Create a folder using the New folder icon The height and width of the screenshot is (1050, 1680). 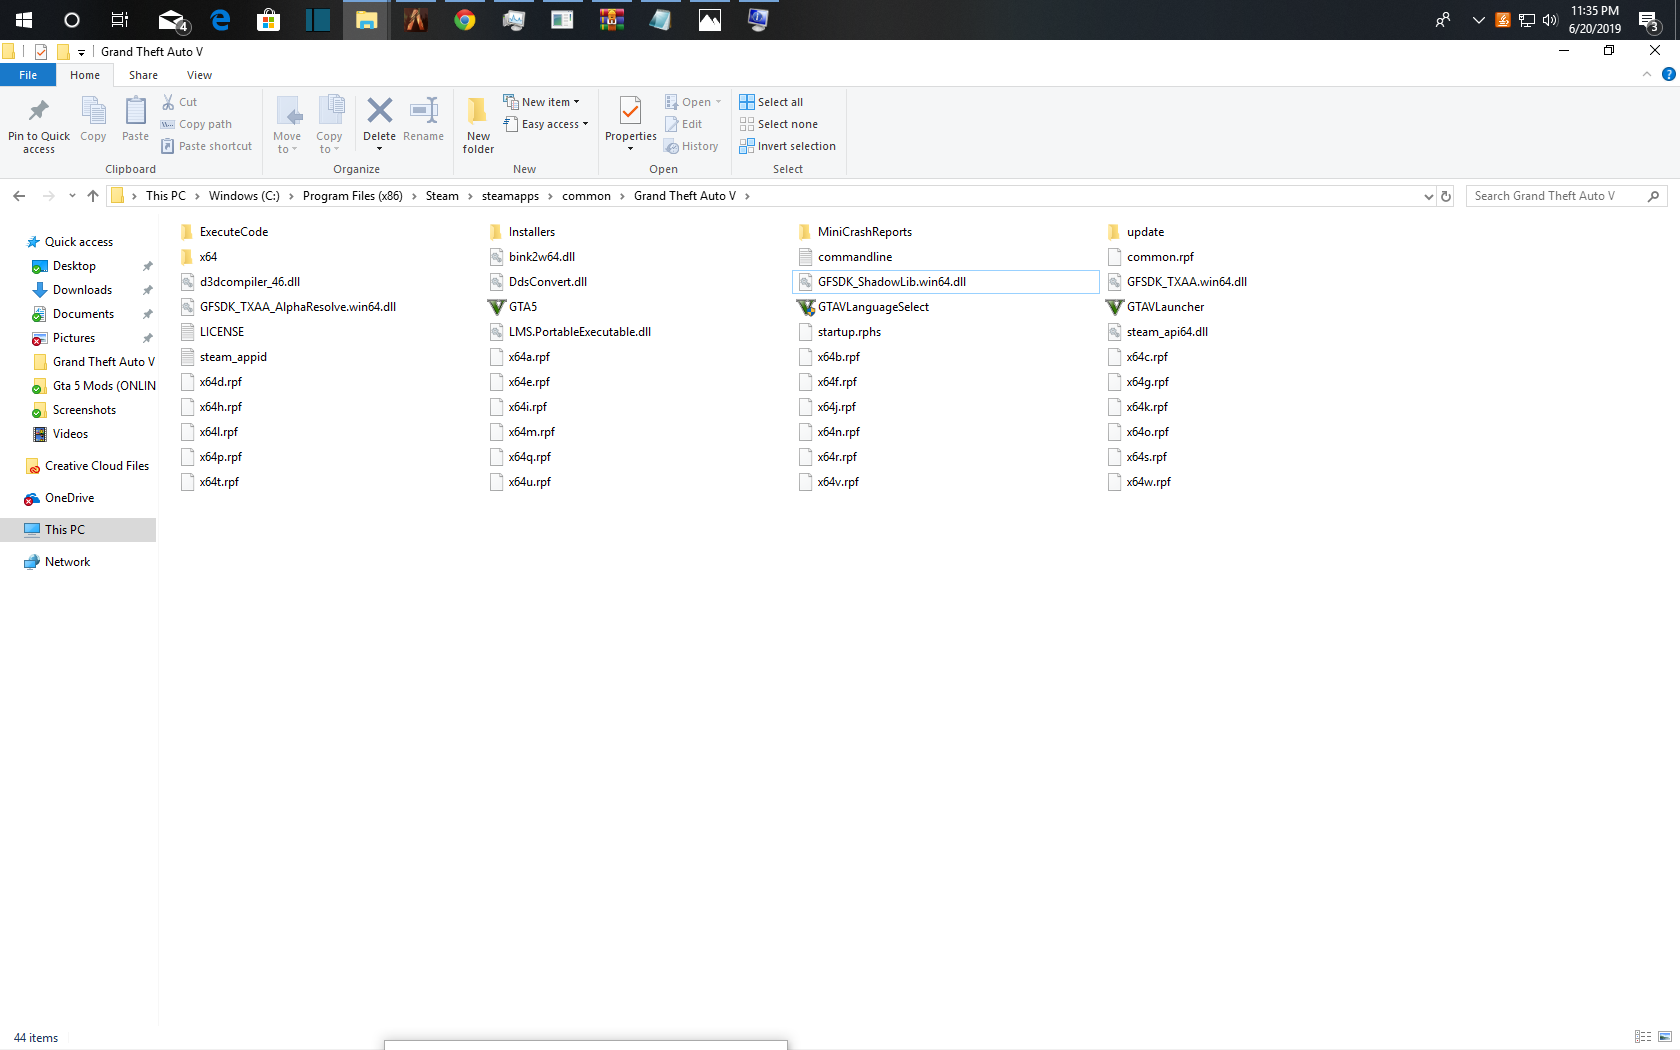point(478,124)
